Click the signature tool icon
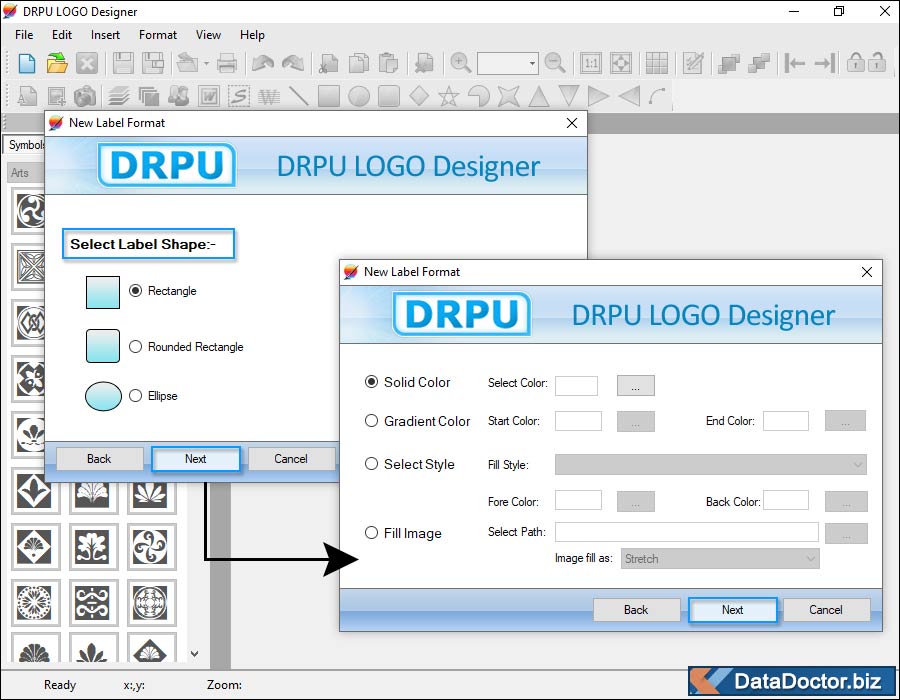Image resolution: width=900 pixels, height=700 pixels. coord(238,96)
